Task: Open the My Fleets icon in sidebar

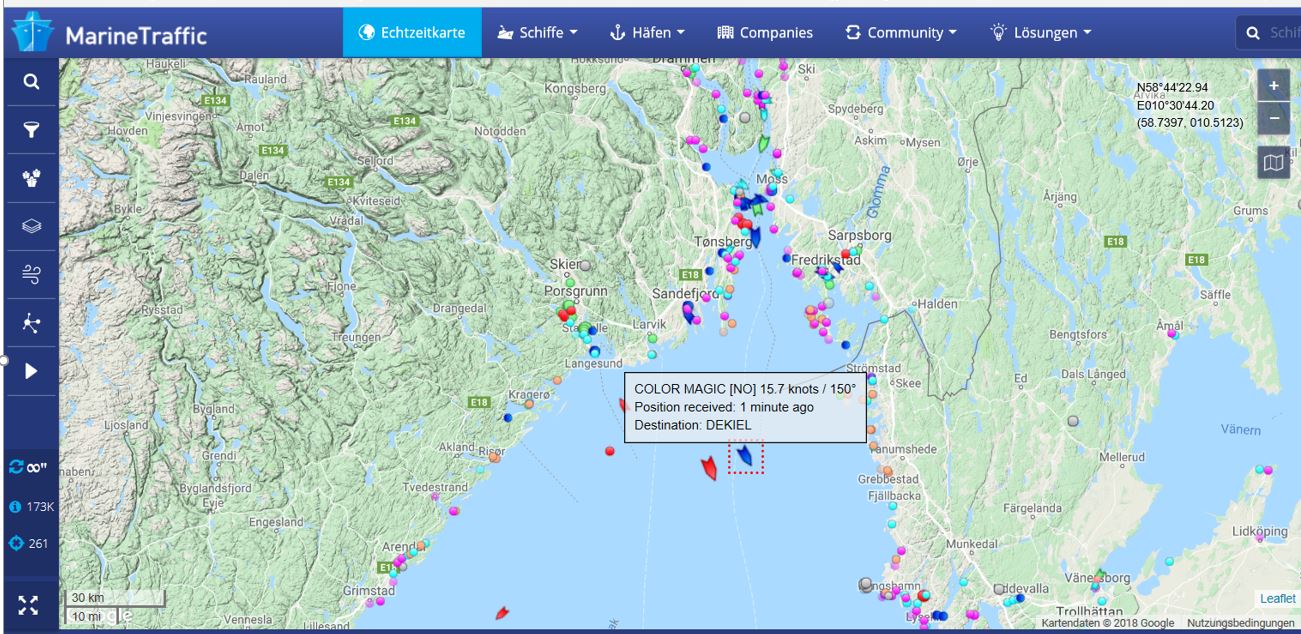Action: [31, 178]
